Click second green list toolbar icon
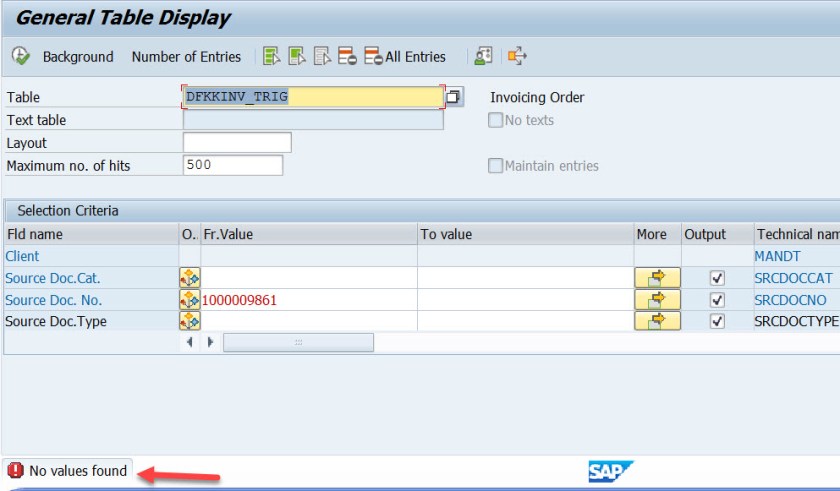Image resolution: width=840 pixels, height=491 pixels. click(x=297, y=56)
